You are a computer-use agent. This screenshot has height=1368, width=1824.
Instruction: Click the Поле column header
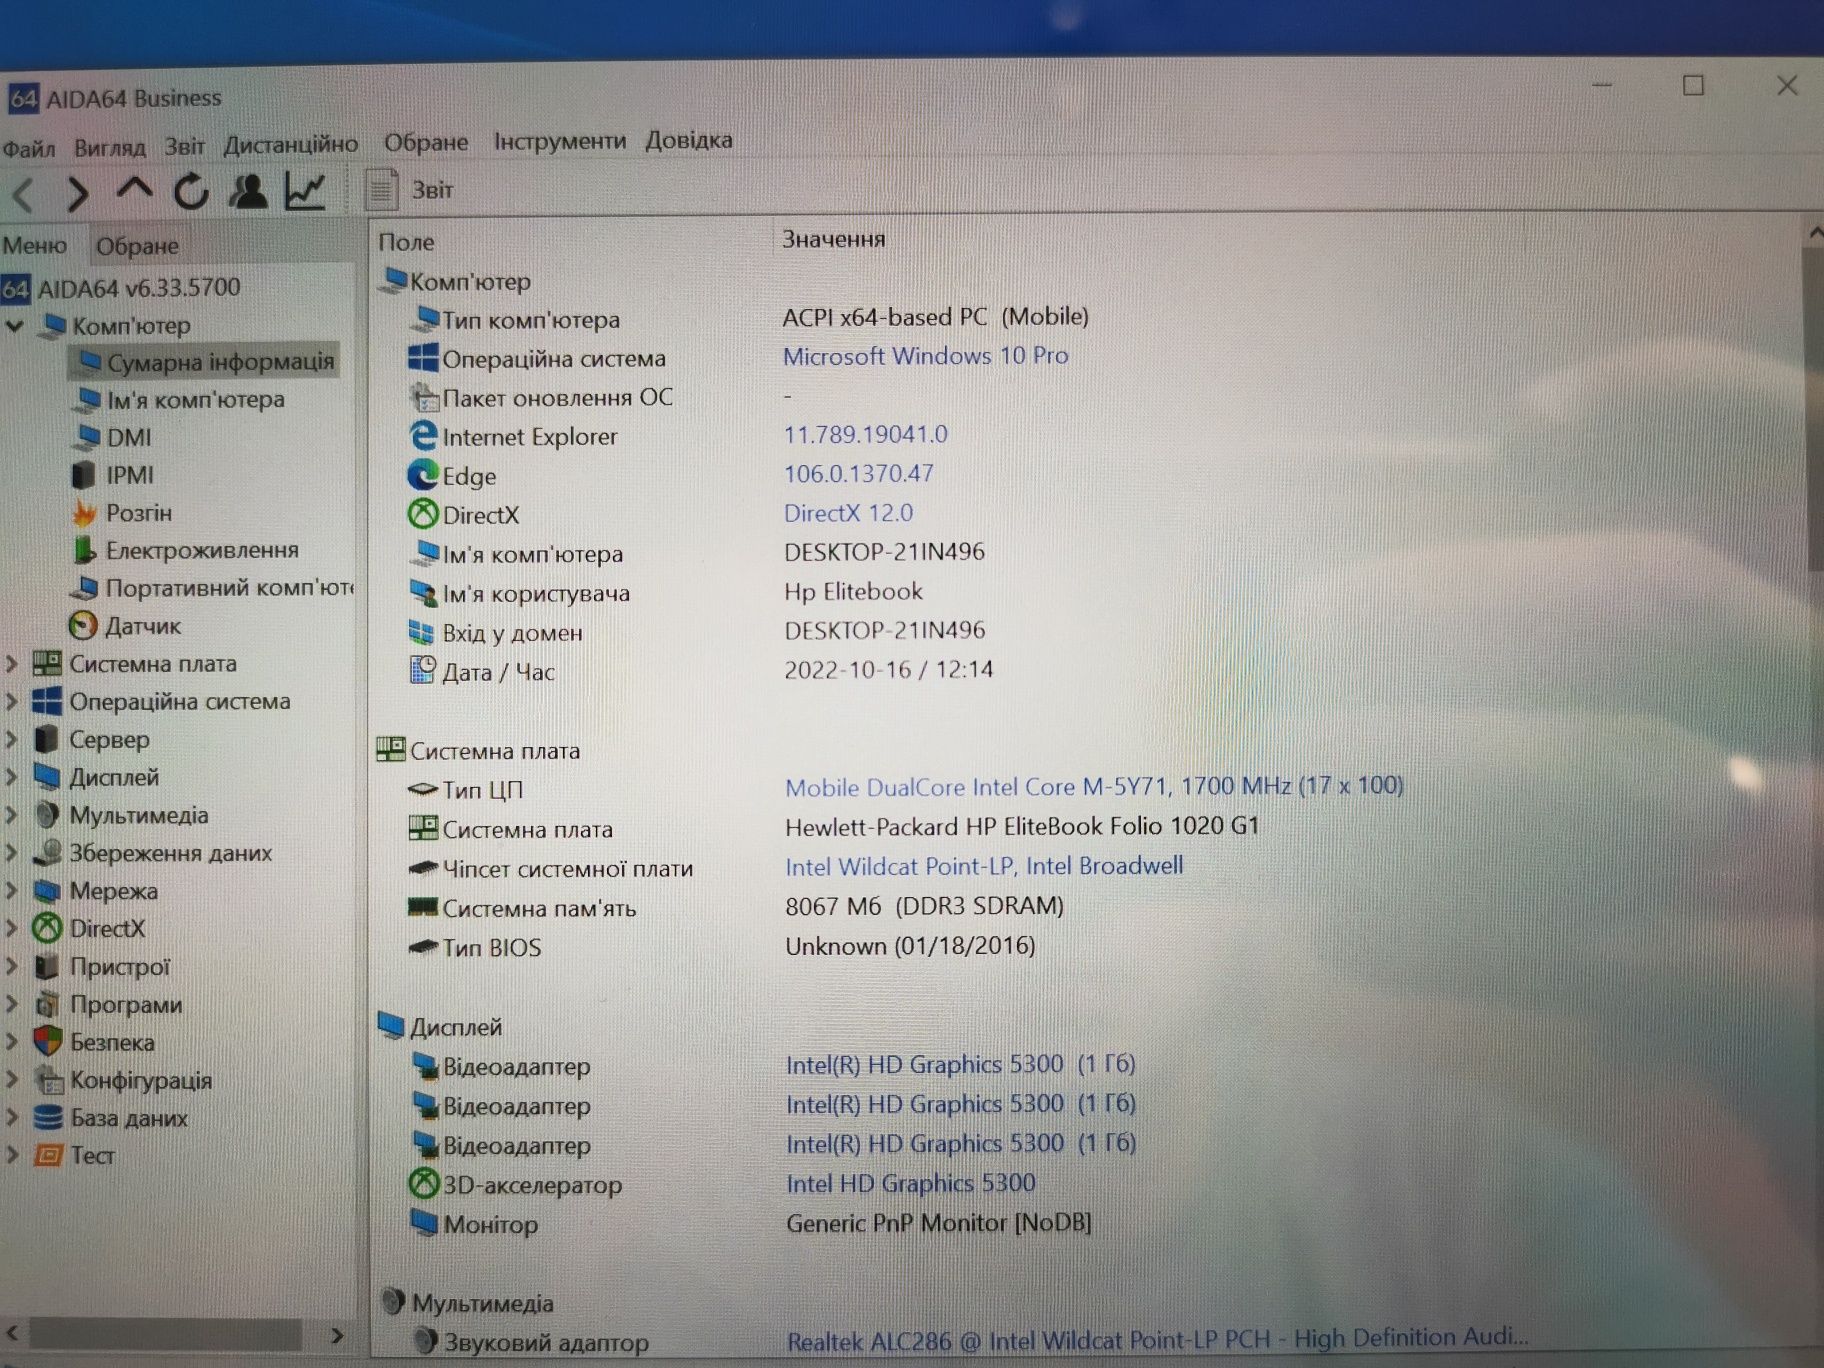(x=406, y=241)
